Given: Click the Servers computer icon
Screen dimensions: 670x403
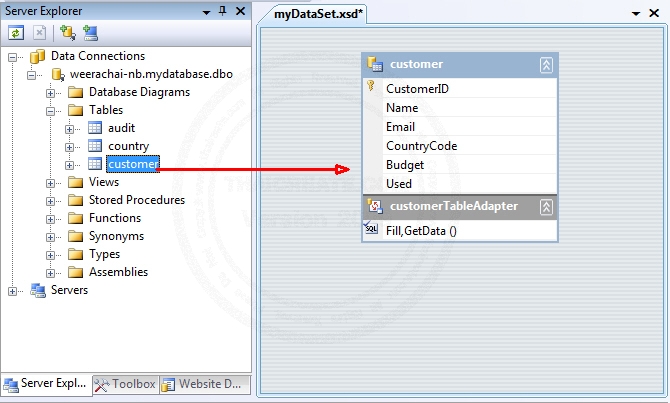Looking at the screenshot, I should 38,290.
